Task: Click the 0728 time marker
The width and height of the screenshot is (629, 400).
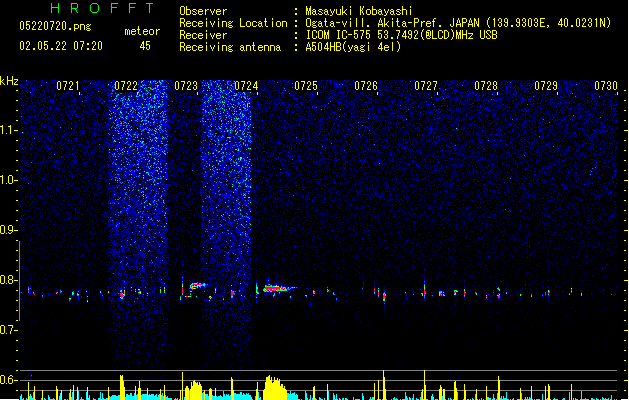Action: pos(486,86)
